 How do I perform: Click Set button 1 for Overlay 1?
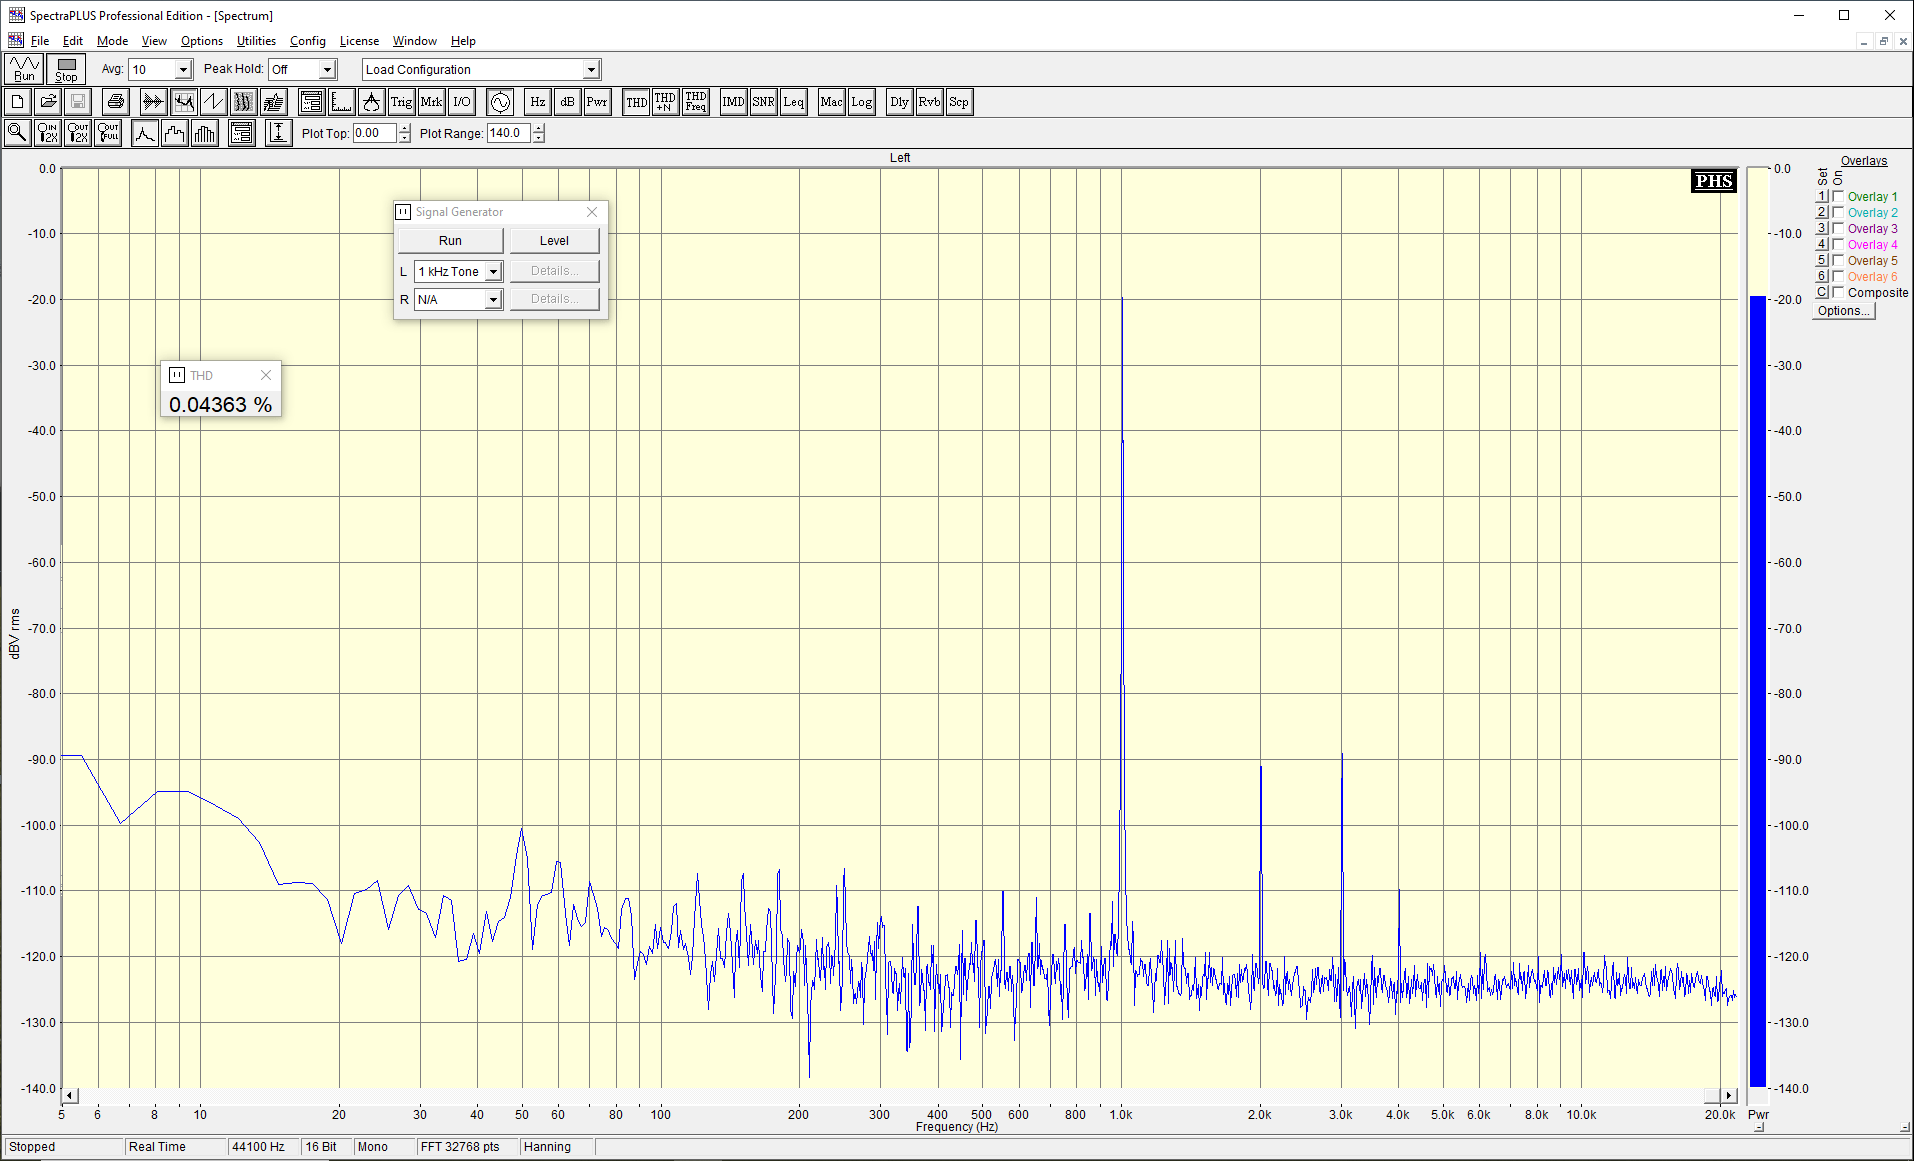(1822, 196)
